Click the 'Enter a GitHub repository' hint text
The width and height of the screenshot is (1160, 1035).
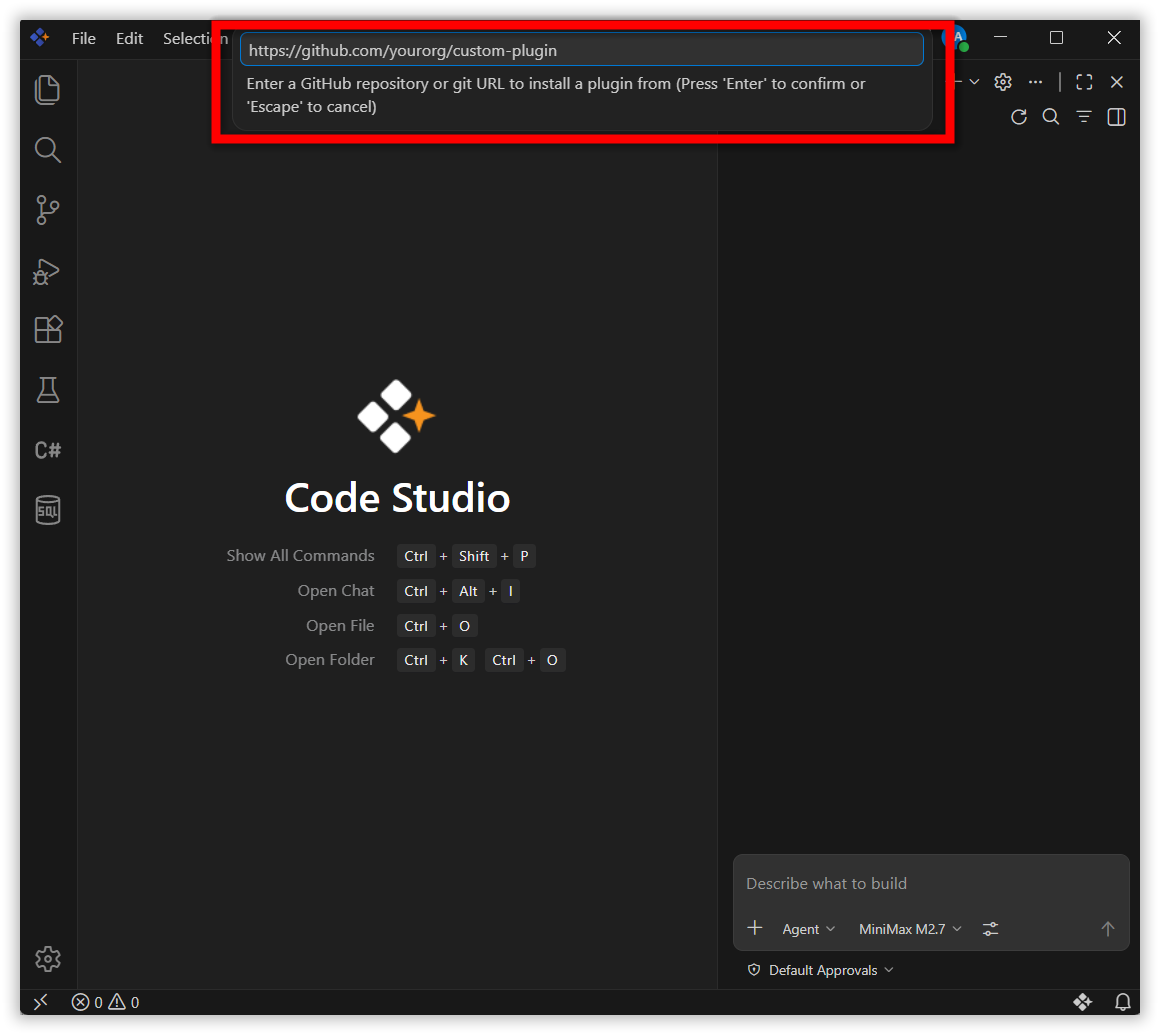(x=556, y=95)
